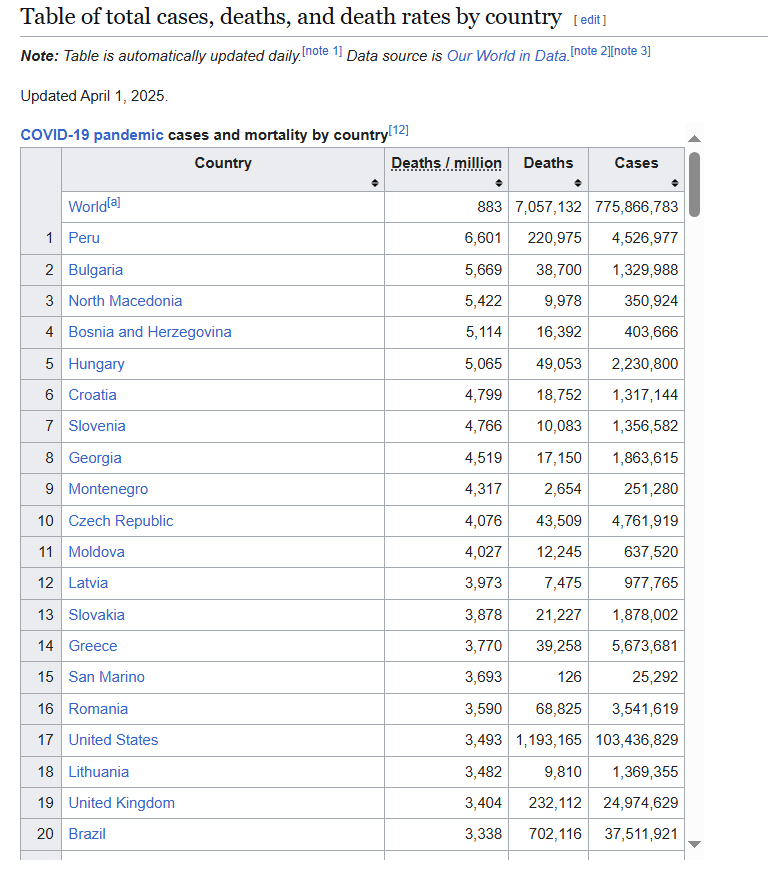Image resolution: width=768 pixels, height=872 pixels.
Task: Select Greece cases value 5,673,681
Action: pos(645,646)
